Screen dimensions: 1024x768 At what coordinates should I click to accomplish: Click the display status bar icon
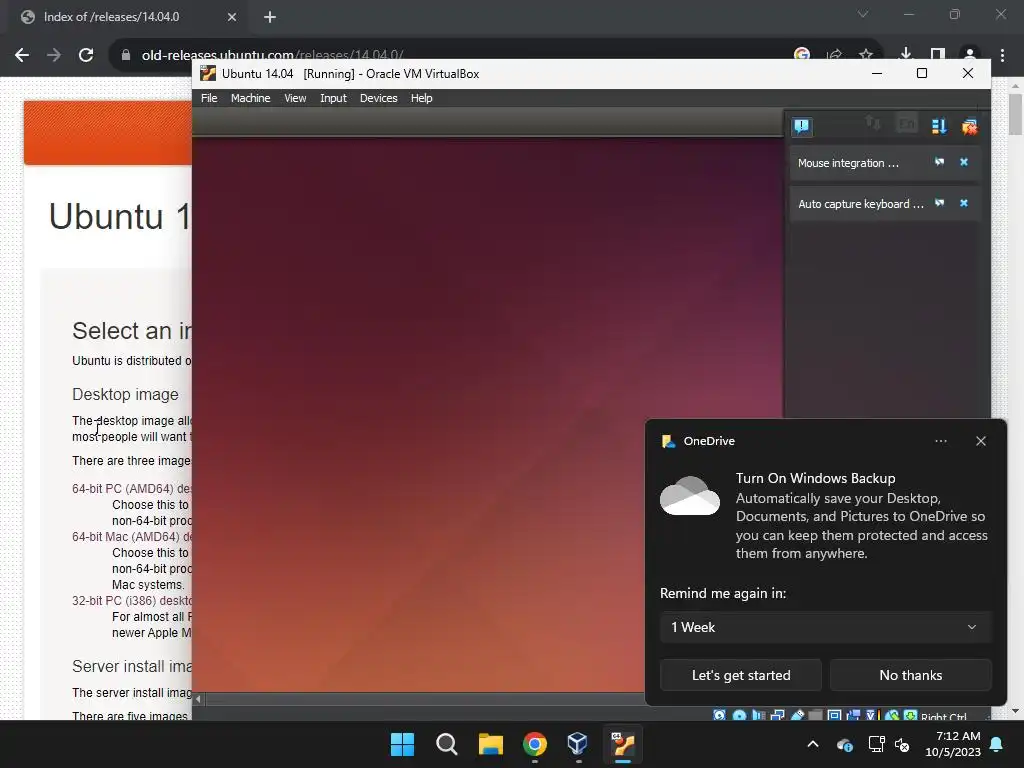click(x=835, y=715)
